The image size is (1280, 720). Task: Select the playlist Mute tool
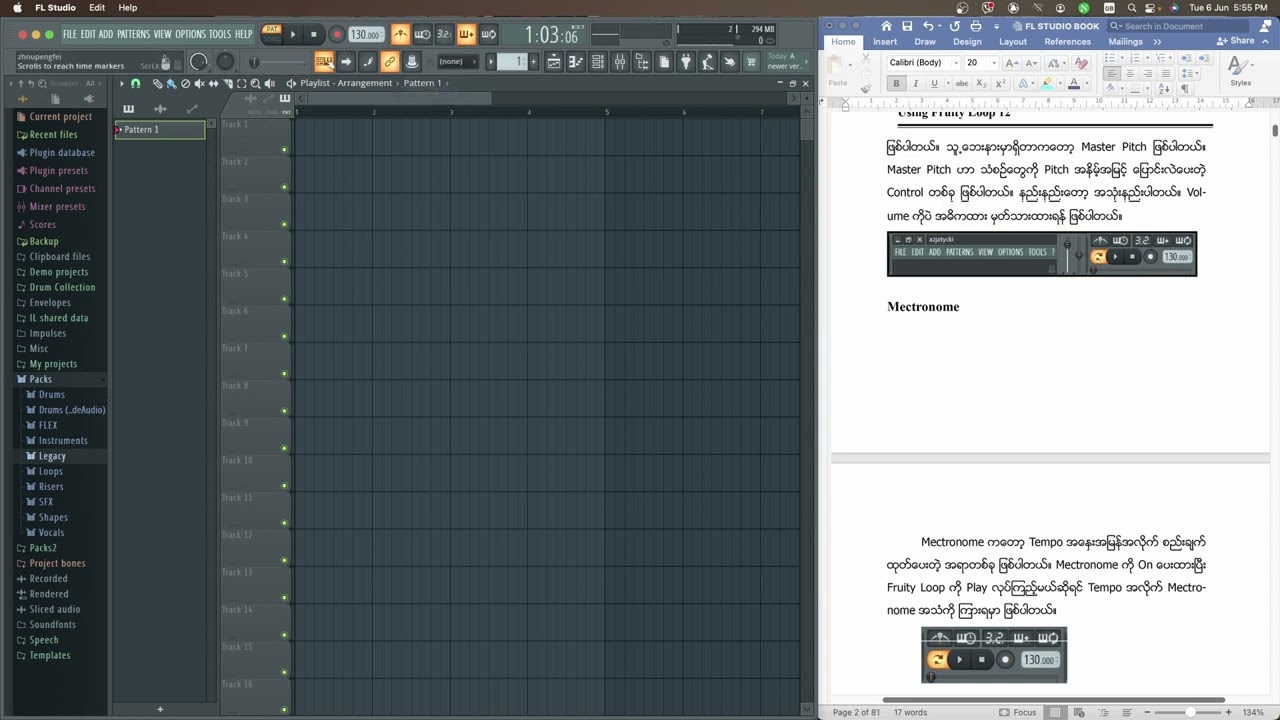[x=199, y=84]
